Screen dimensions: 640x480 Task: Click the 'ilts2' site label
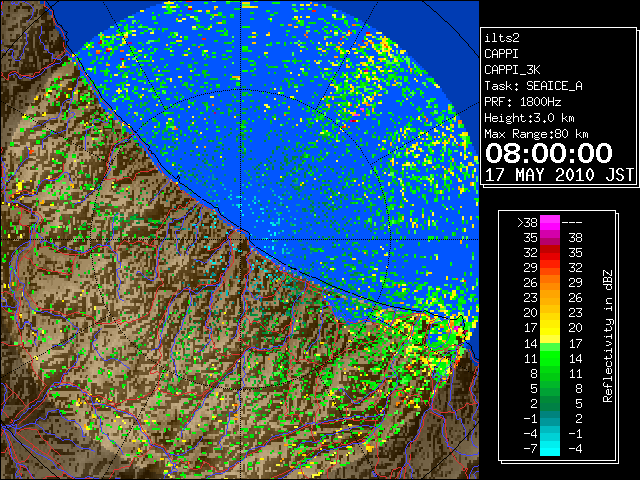(x=502, y=38)
